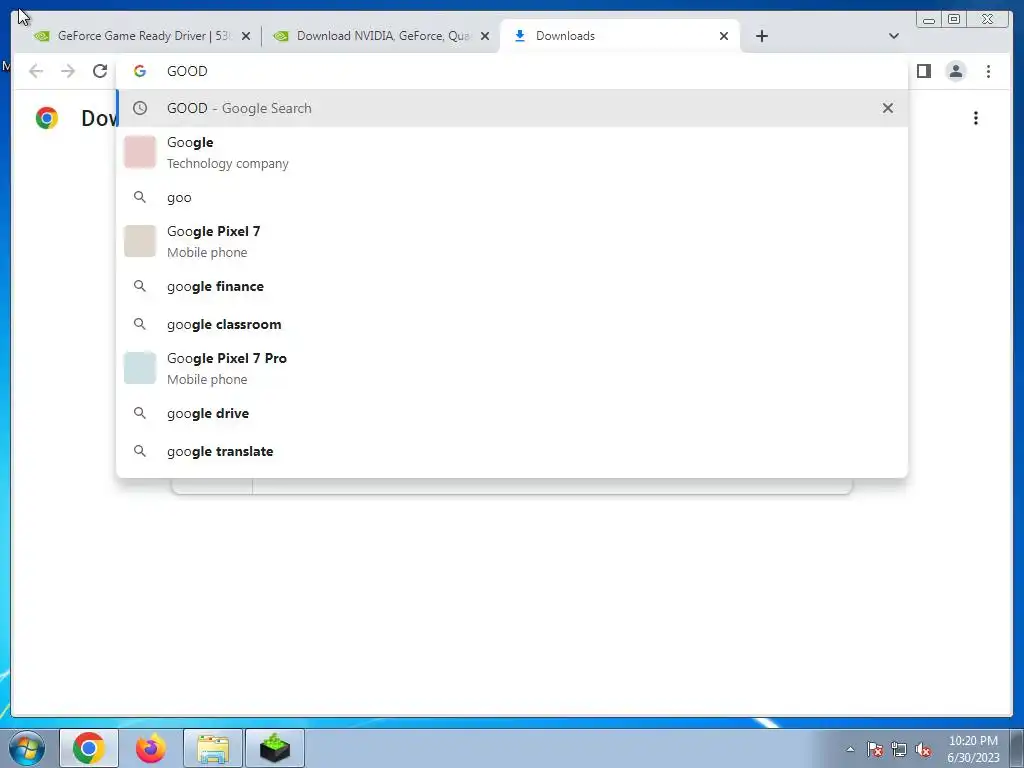Click the Chrome taskbar icon
1024x768 pixels.
click(x=89, y=748)
